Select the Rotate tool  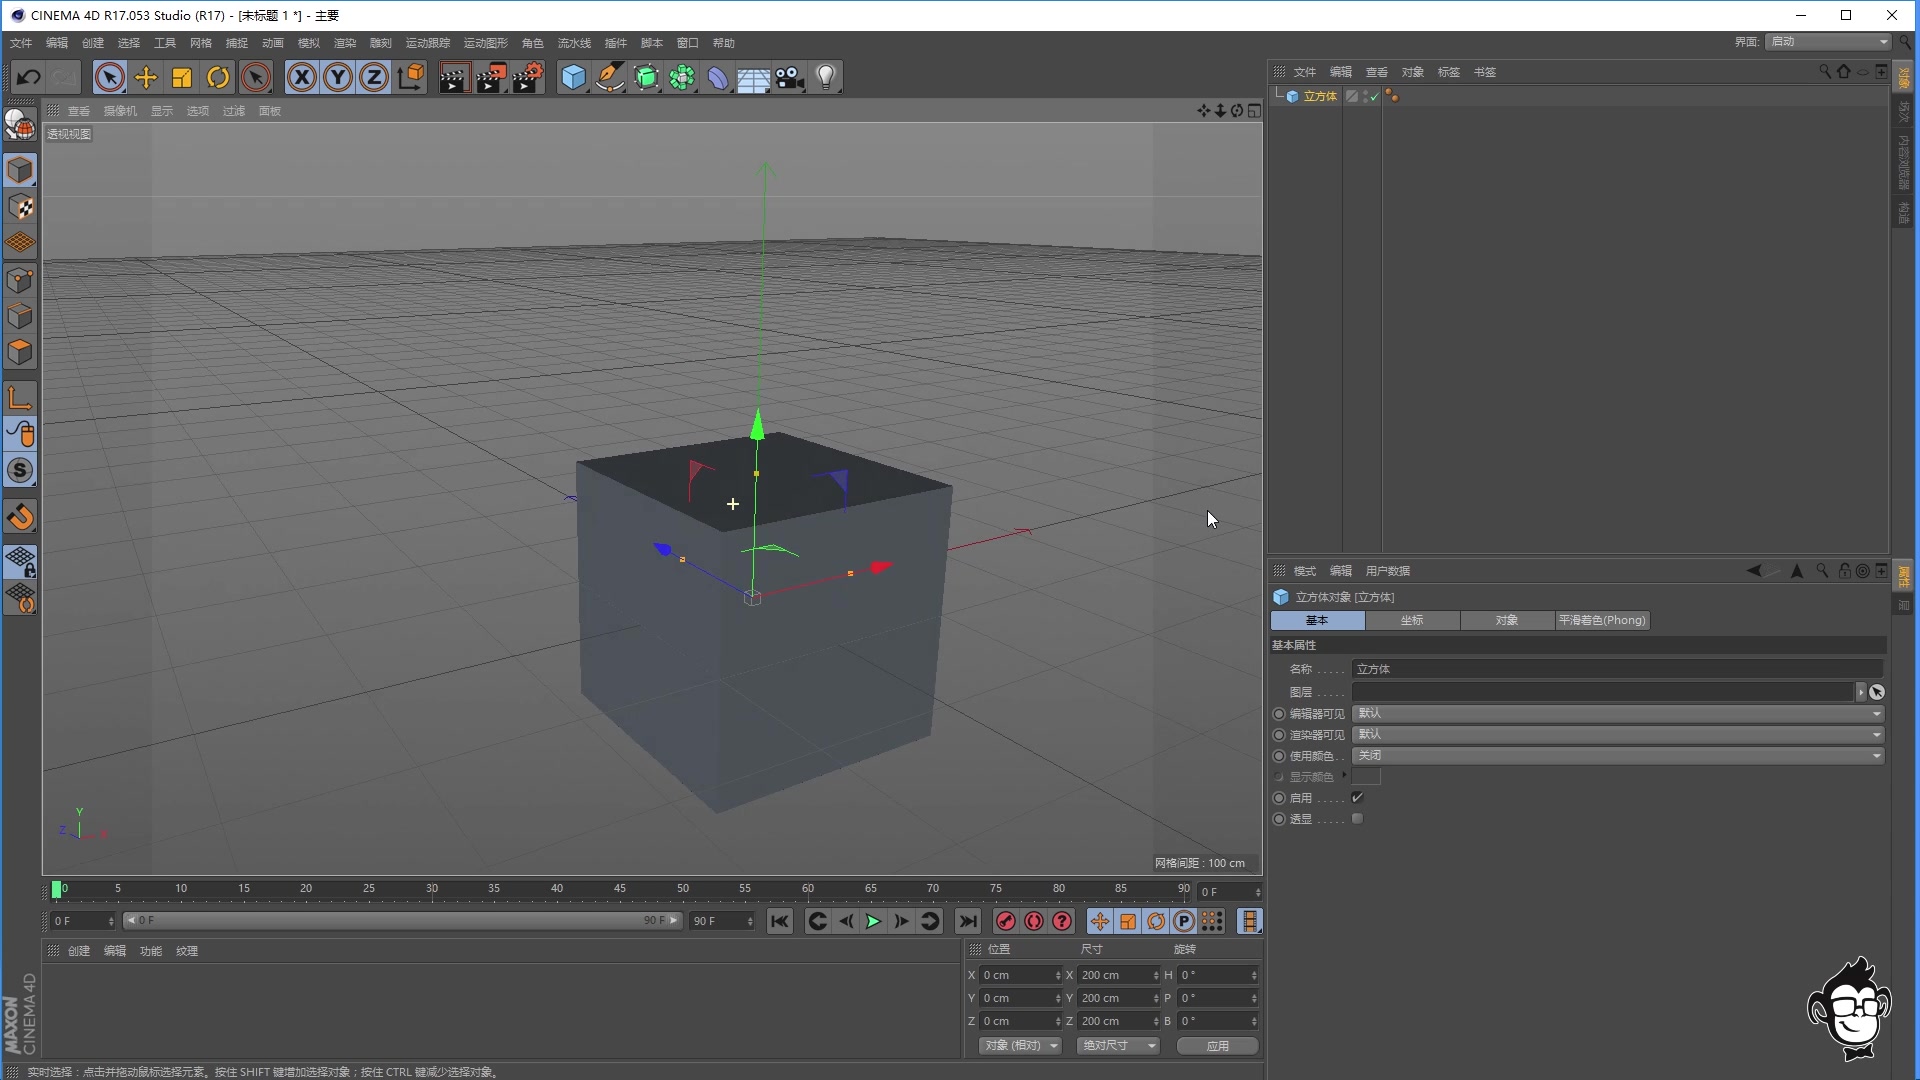click(x=218, y=77)
